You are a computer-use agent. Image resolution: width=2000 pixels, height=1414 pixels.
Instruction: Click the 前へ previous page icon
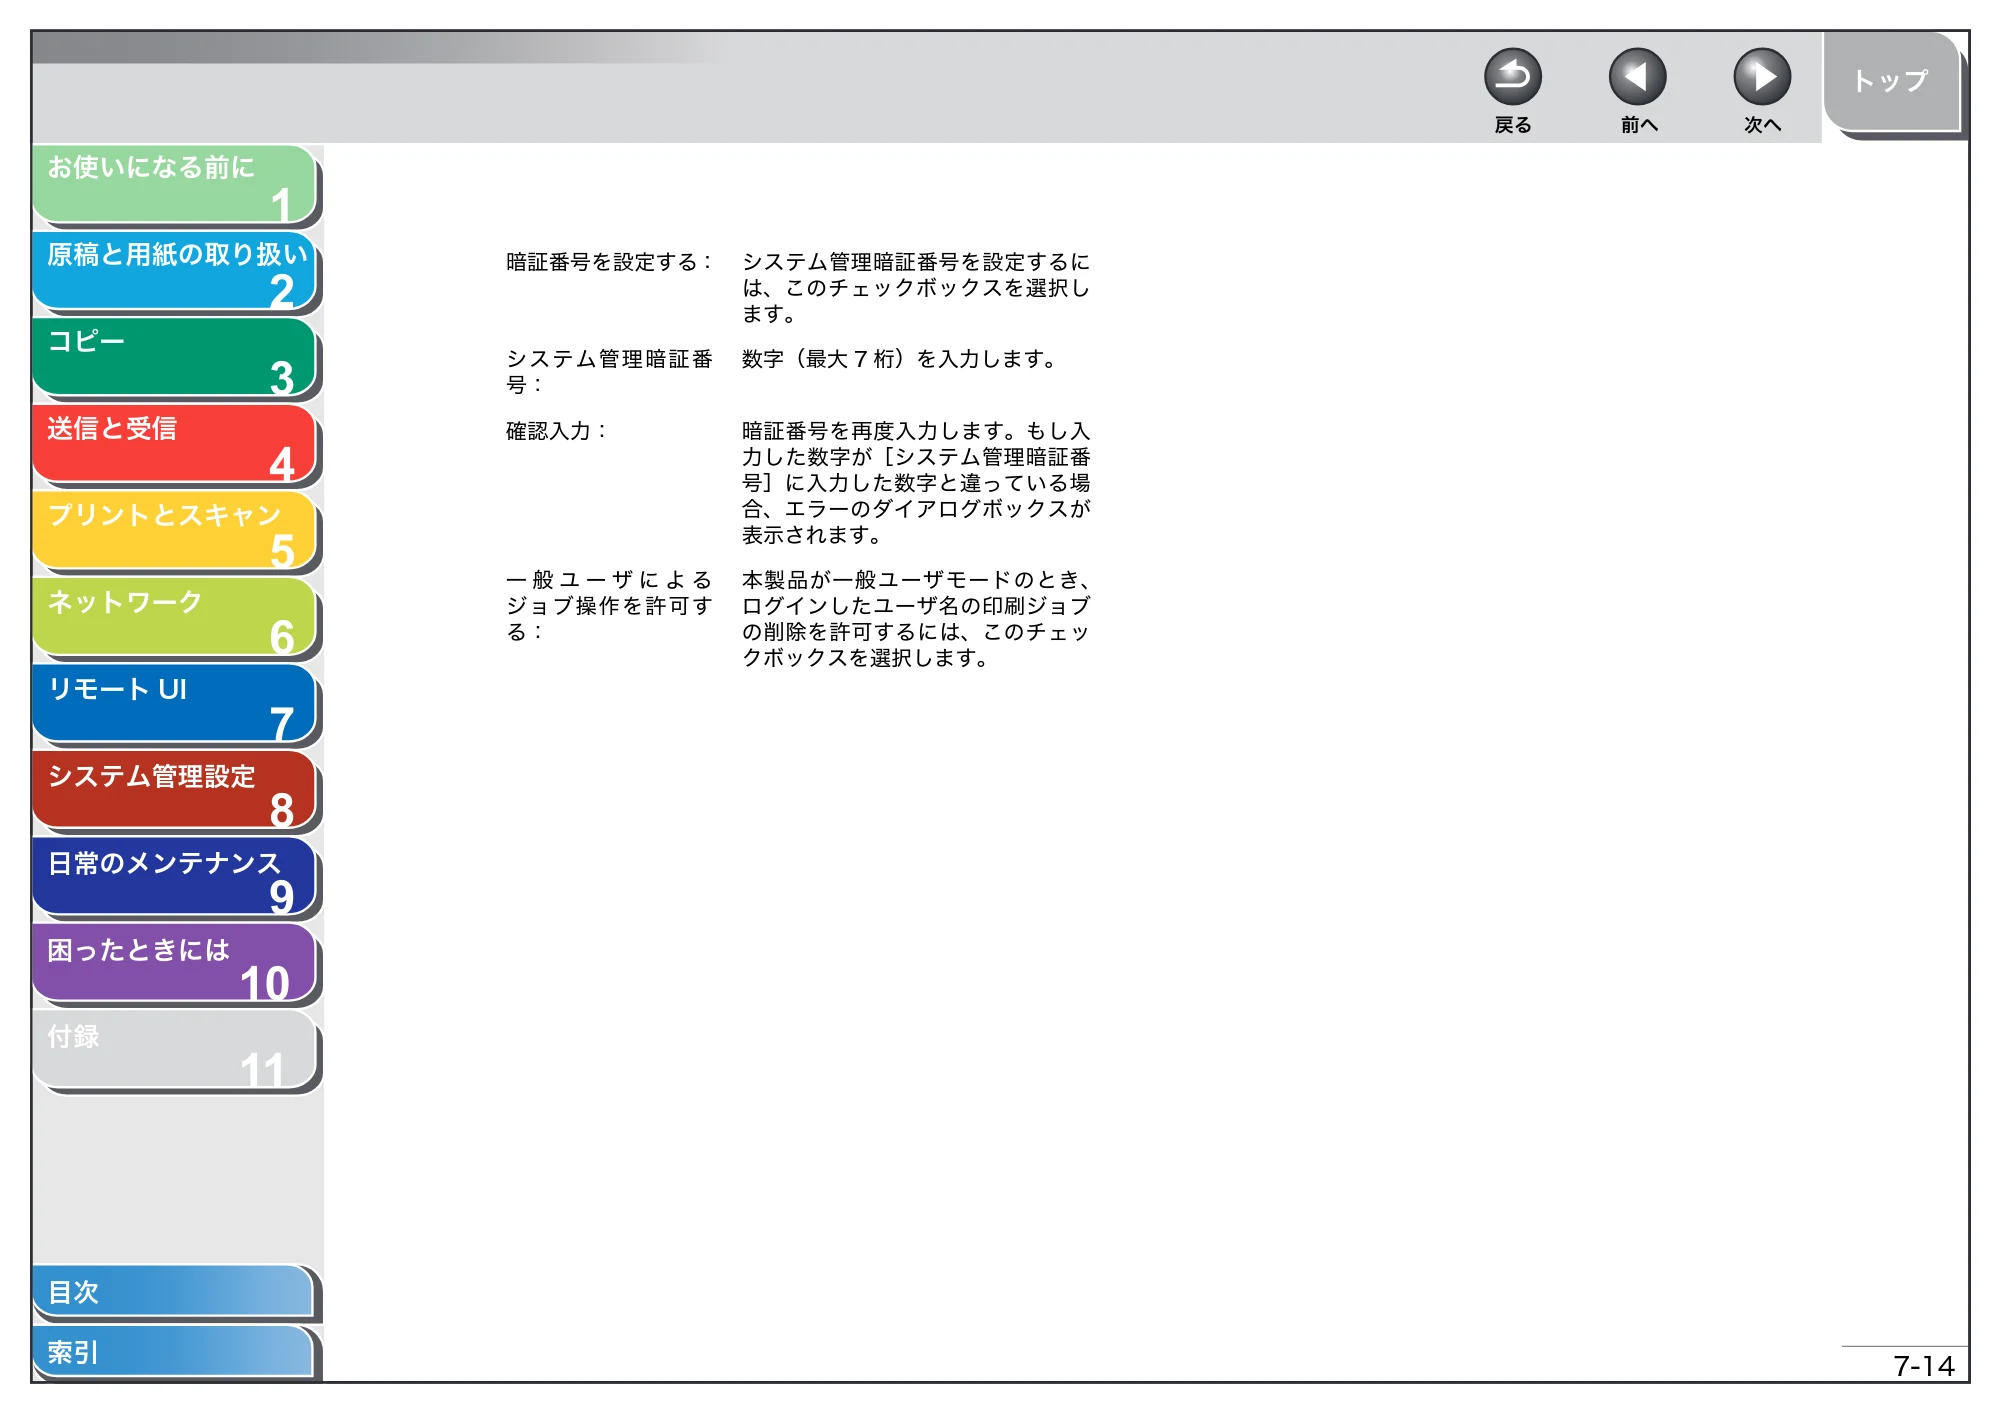[x=1637, y=77]
